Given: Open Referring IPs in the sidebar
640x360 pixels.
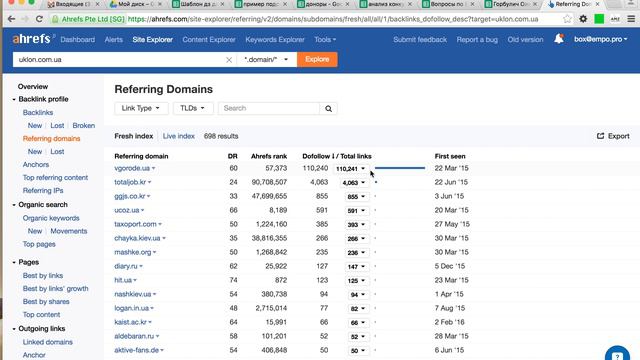Looking at the screenshot, I should click(x=43, y=191).
